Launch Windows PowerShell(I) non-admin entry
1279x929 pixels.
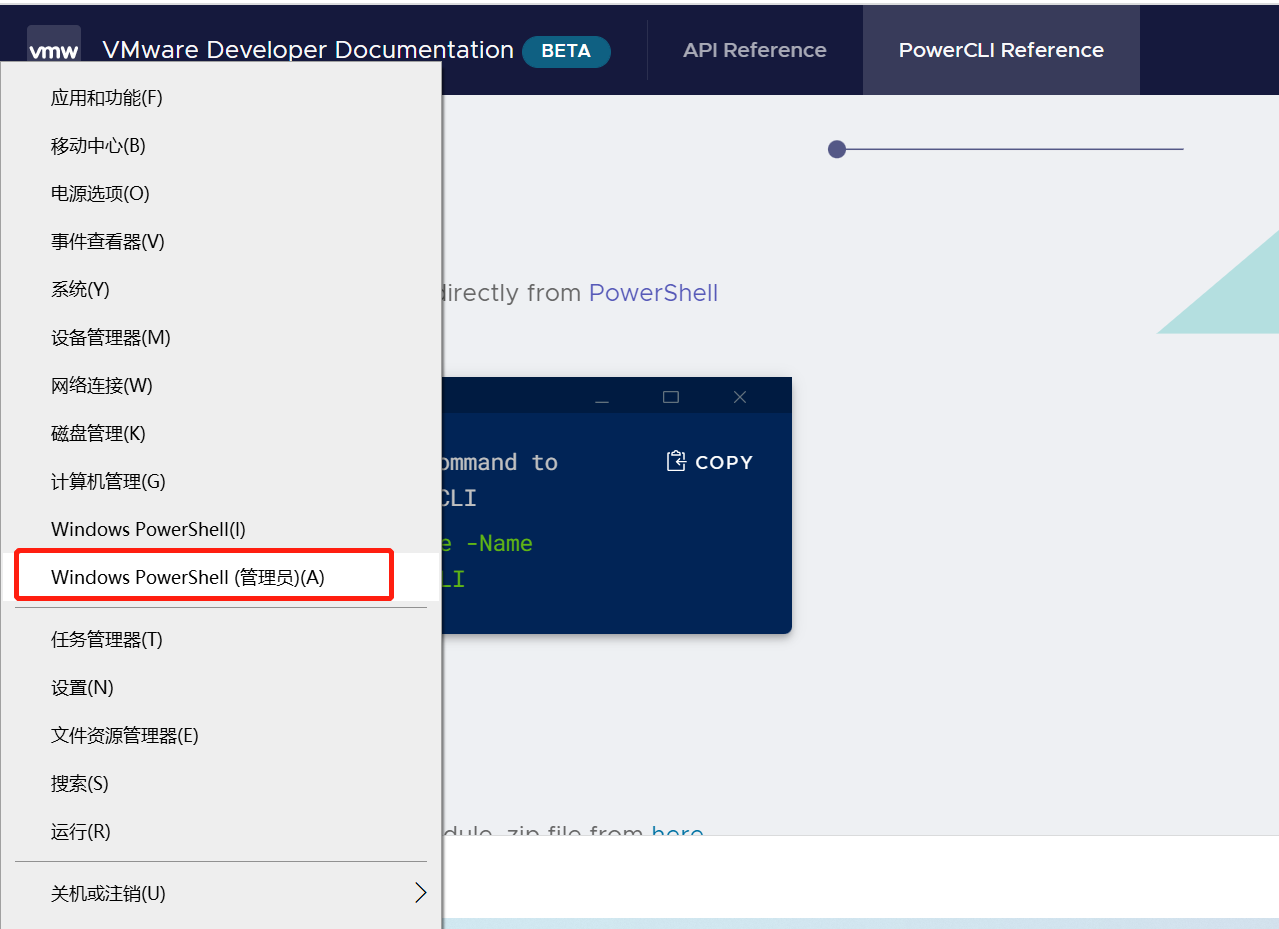coord(220,529)
